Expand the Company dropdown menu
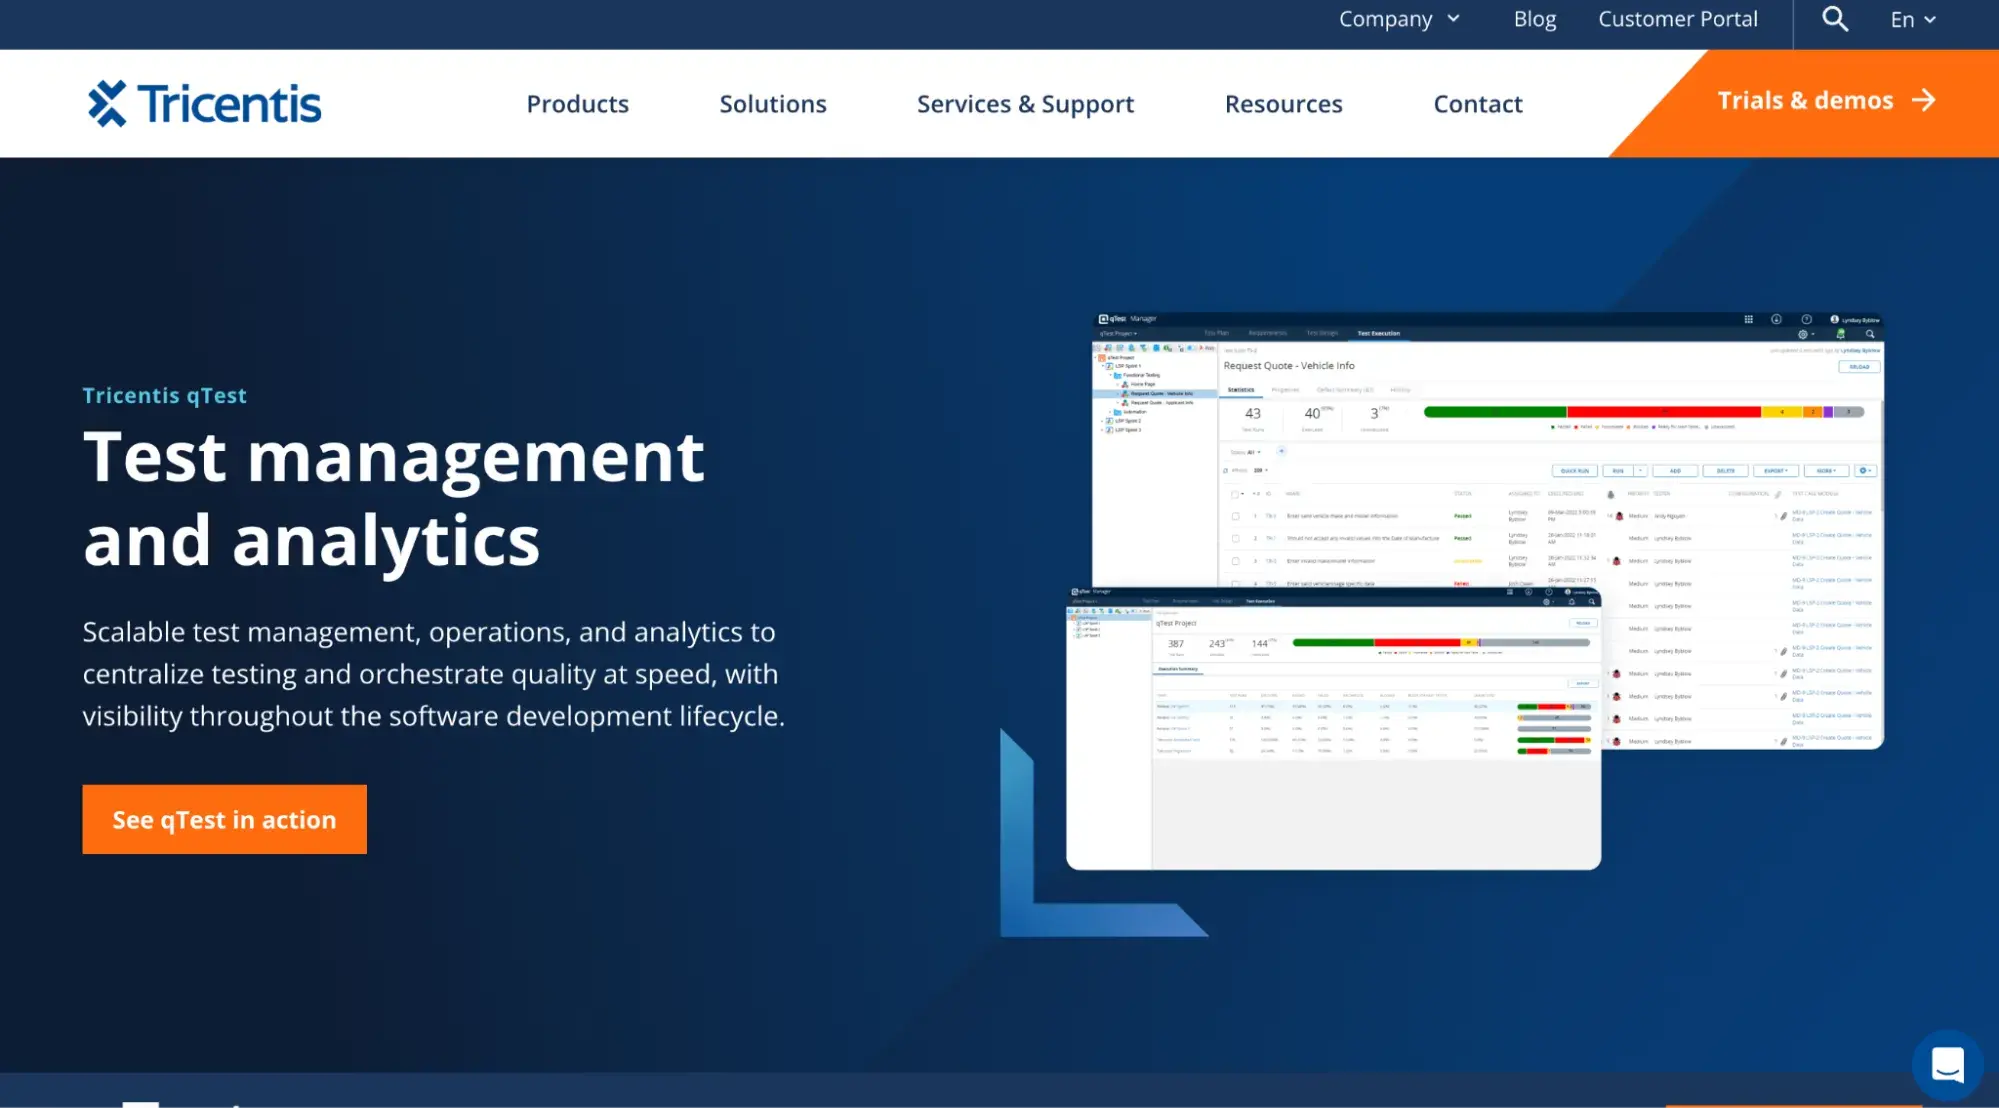Screen dimensions: 1999x1108 point(1399,19)
